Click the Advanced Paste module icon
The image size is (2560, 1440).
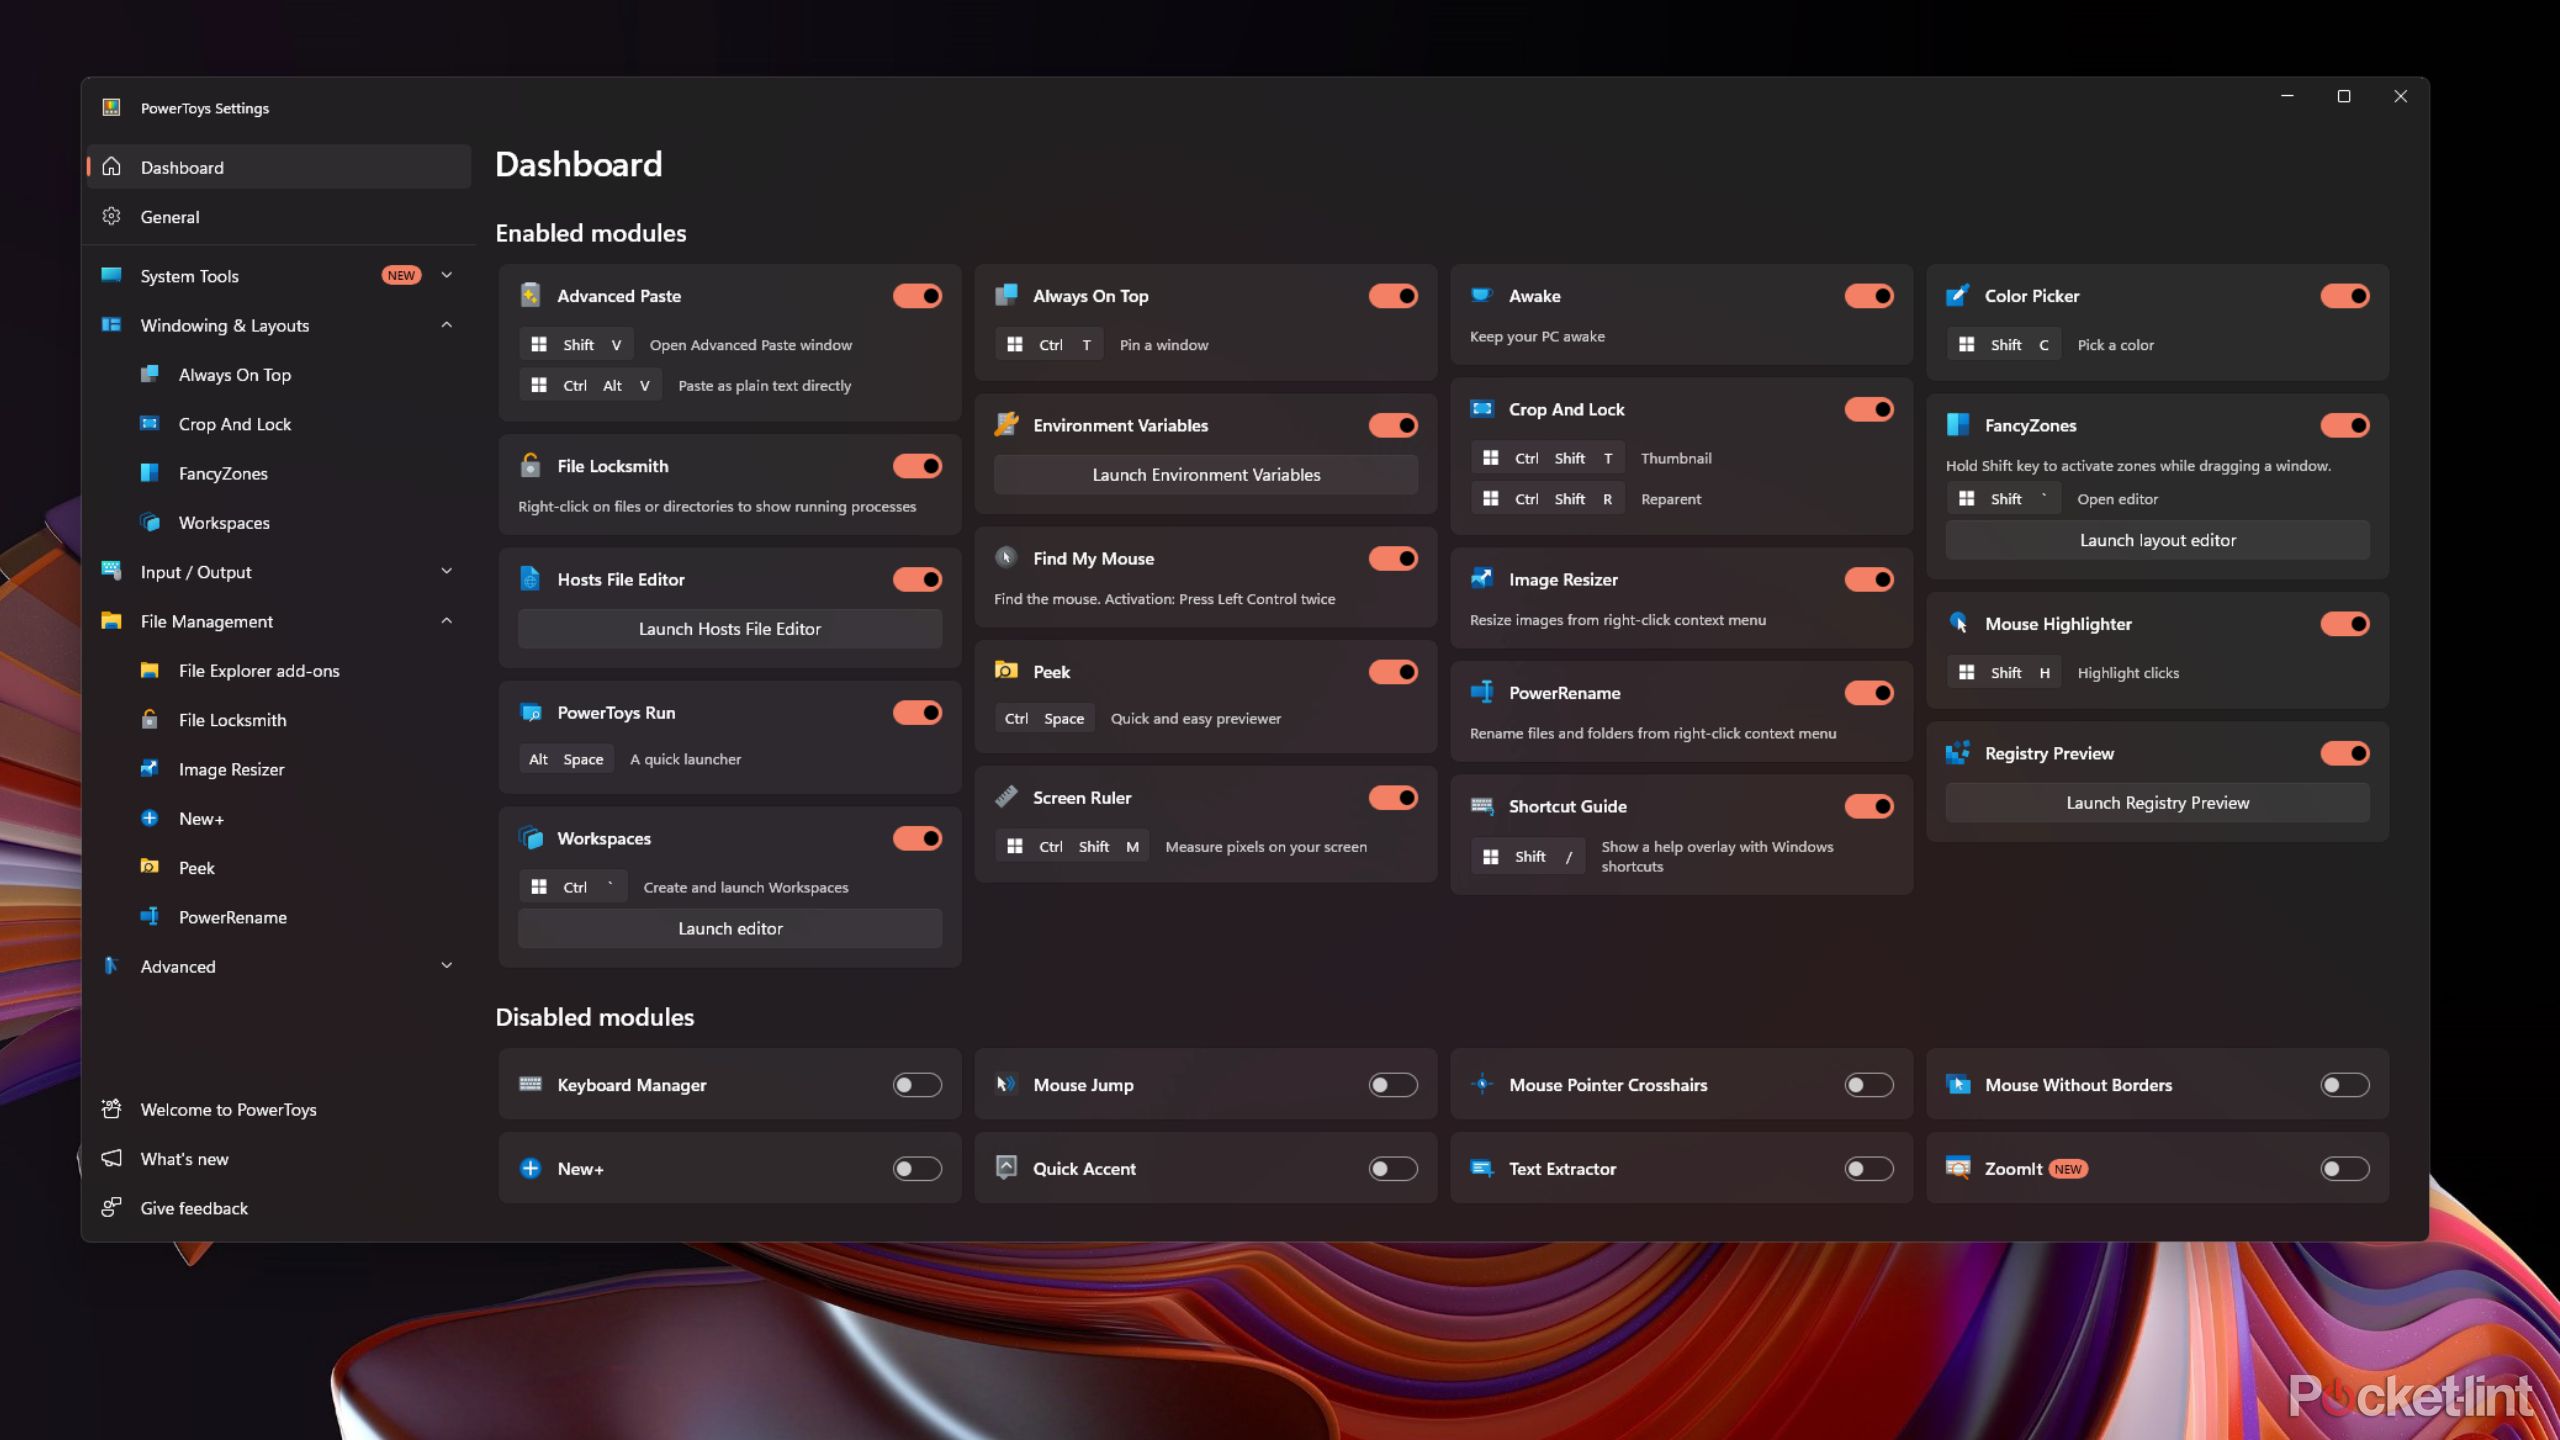click(530, 295)
